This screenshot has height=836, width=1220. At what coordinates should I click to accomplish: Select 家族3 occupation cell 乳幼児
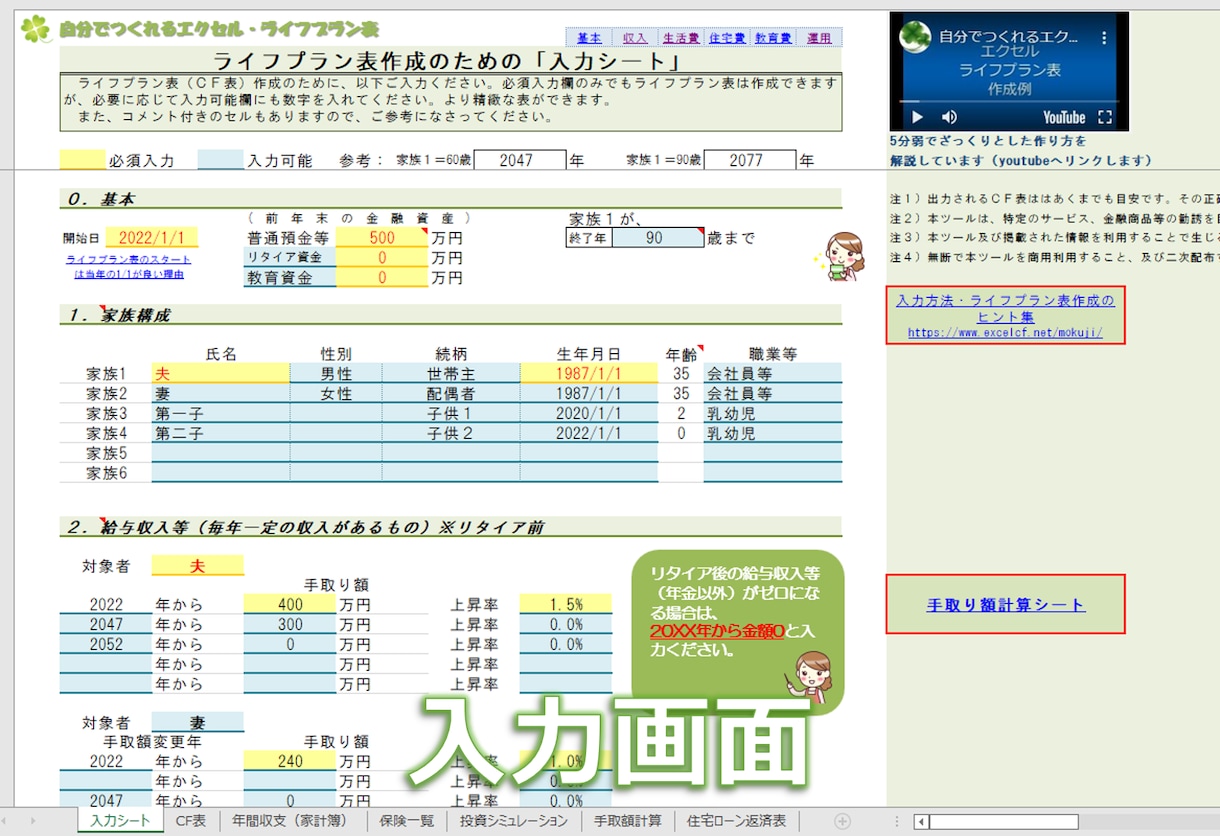pyautogui.click(x=772, y=413)
